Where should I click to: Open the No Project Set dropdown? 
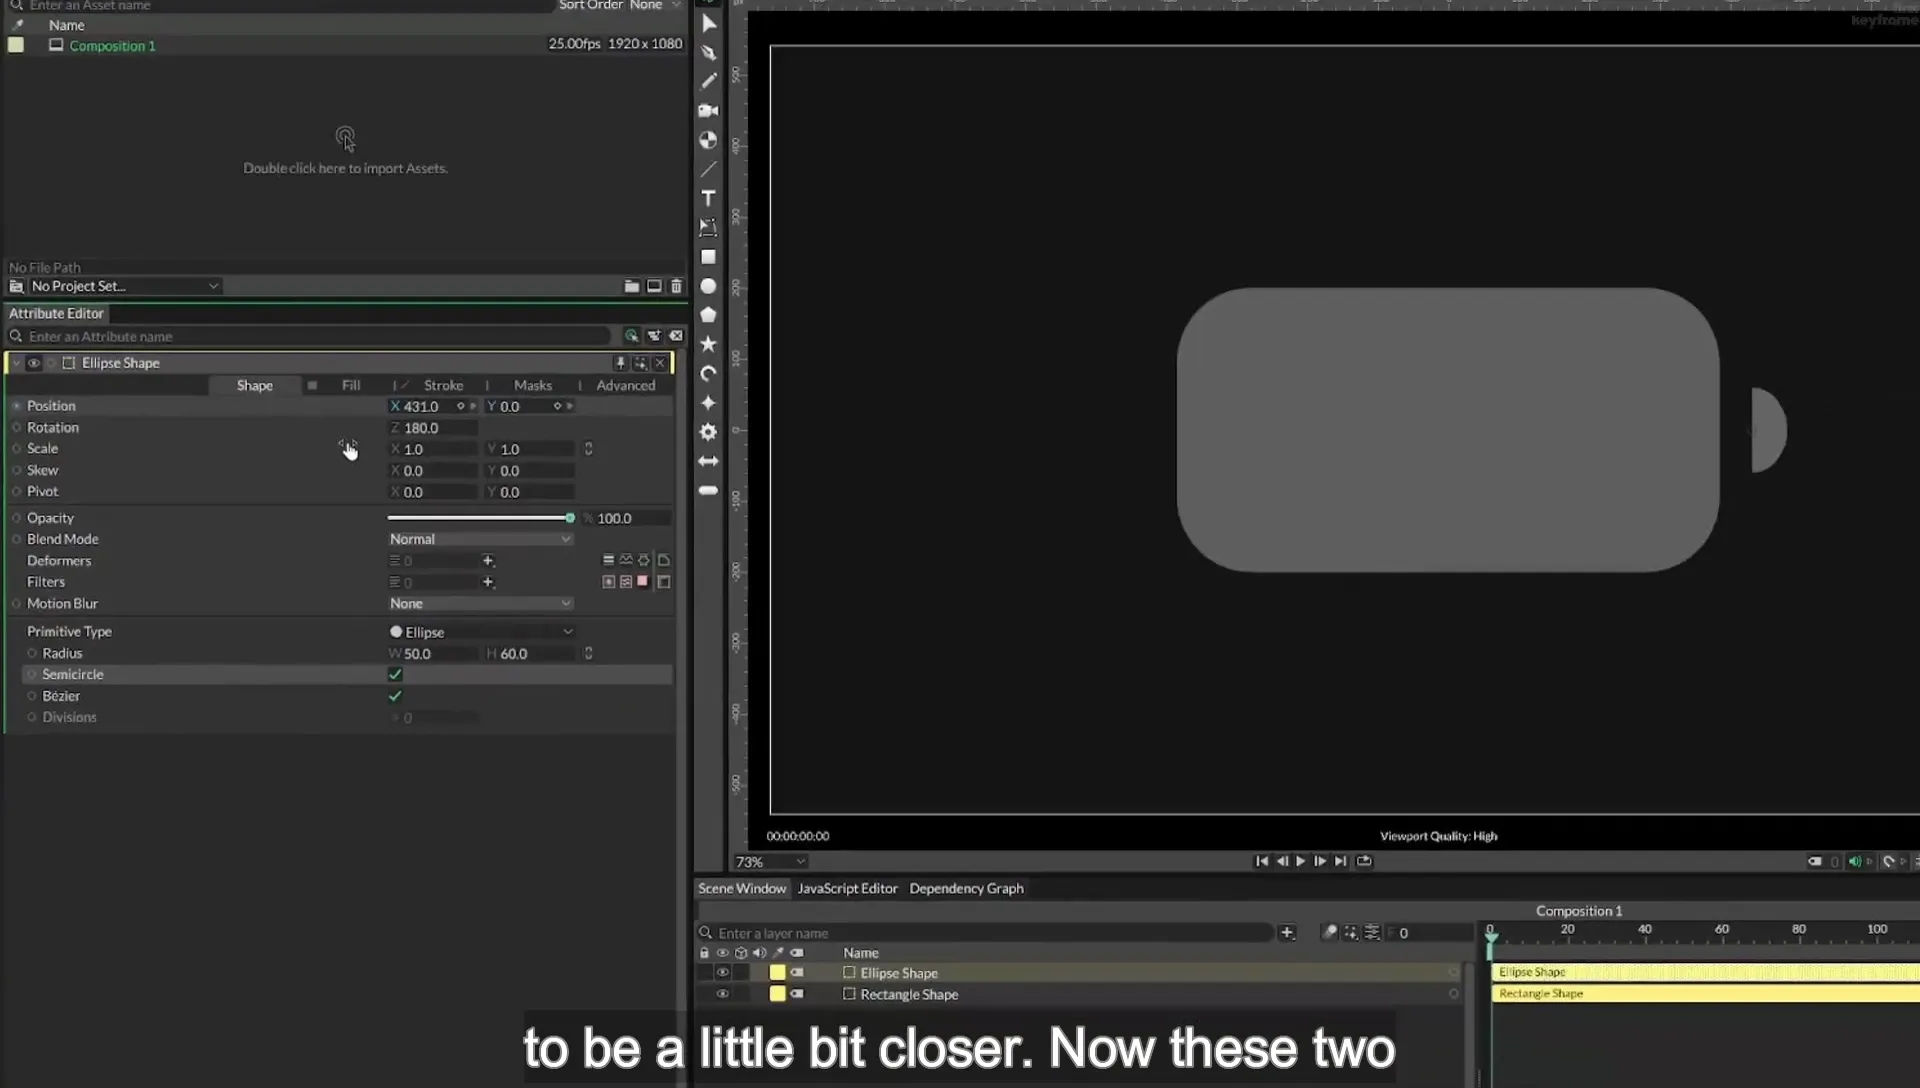pyautogui.click(x=124, y=286)
